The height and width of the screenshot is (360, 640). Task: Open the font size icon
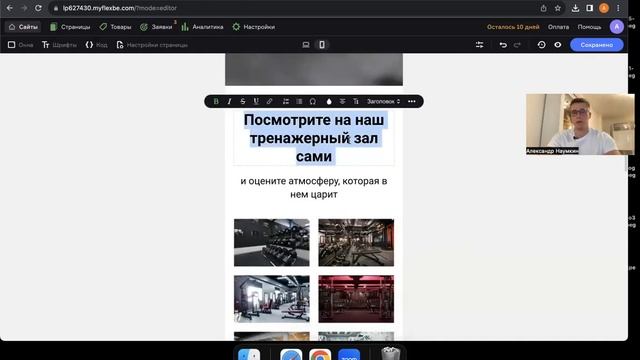[x=356, y=101]
